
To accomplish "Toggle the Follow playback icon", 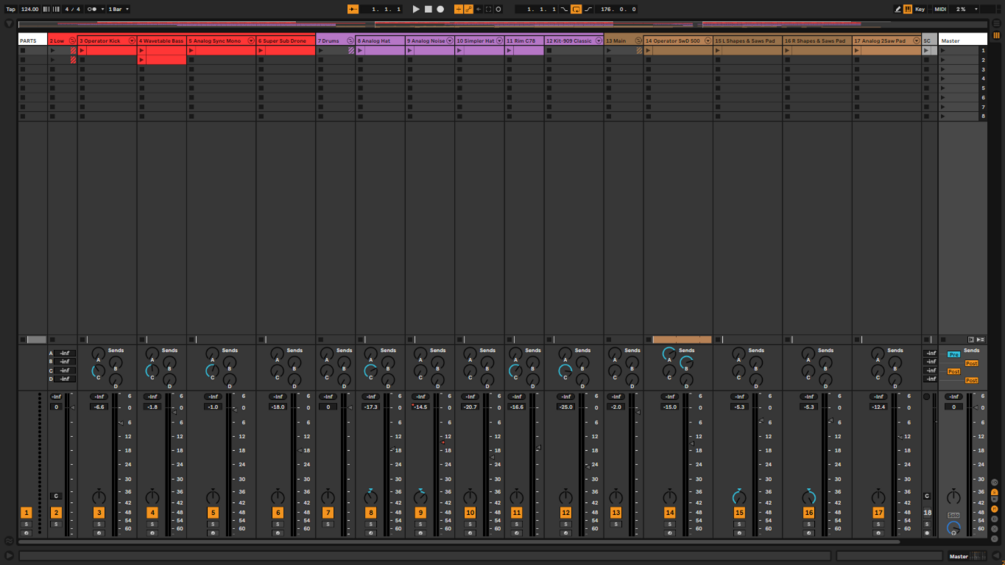I will coord(353,9).
